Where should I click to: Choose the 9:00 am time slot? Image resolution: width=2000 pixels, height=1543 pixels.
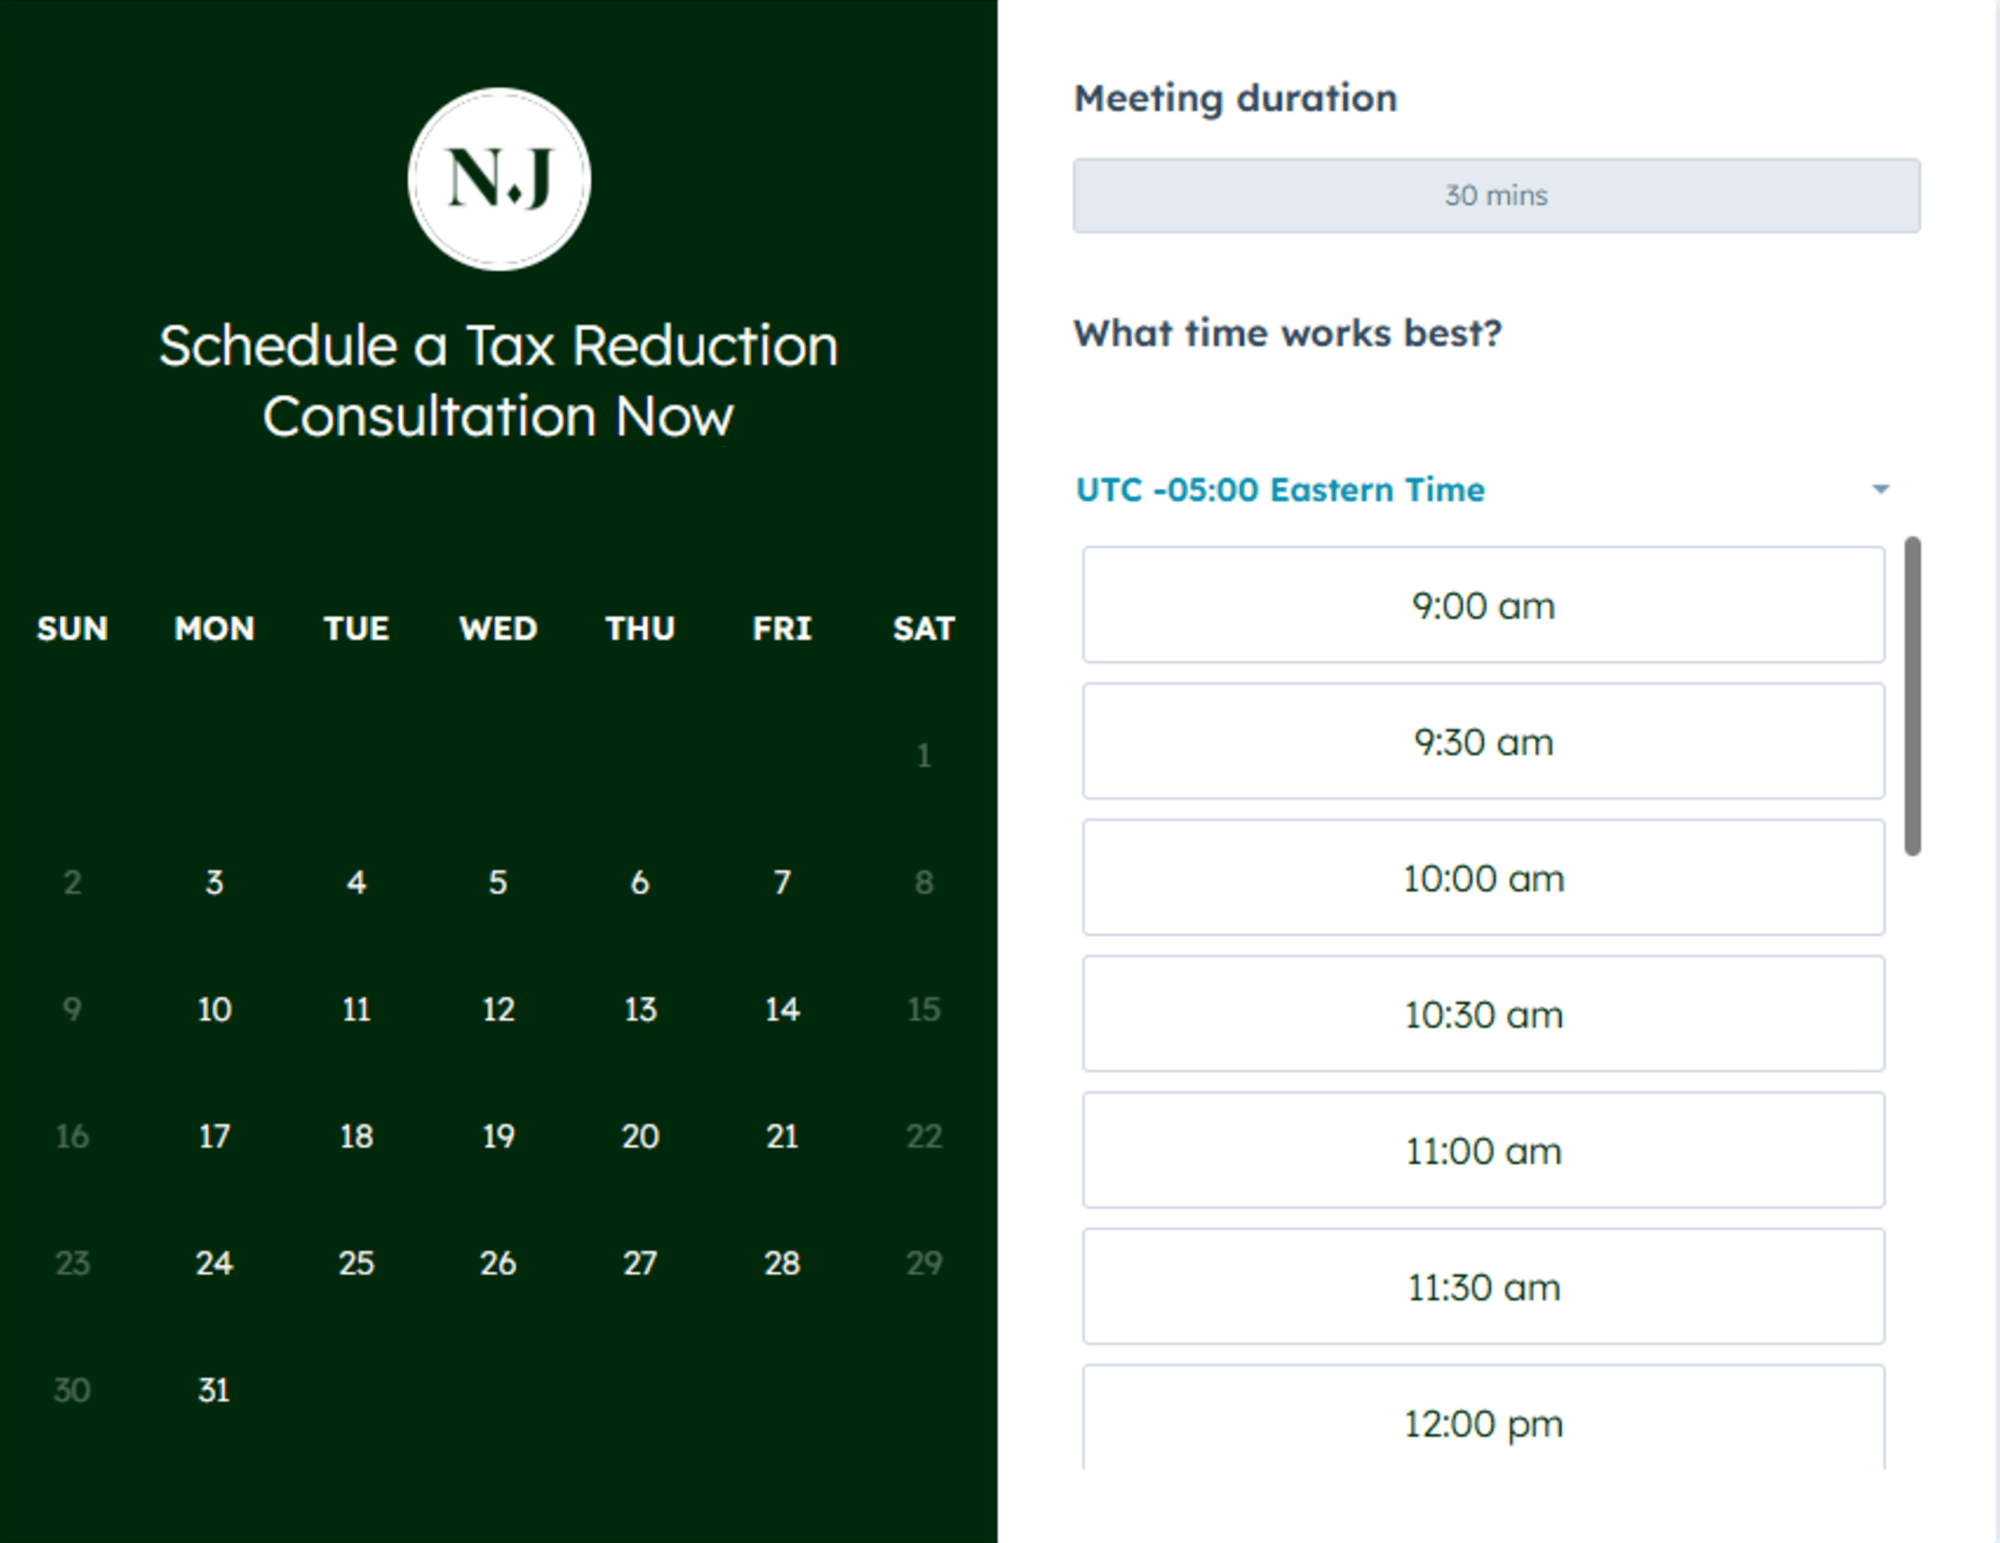point(1483,605)
